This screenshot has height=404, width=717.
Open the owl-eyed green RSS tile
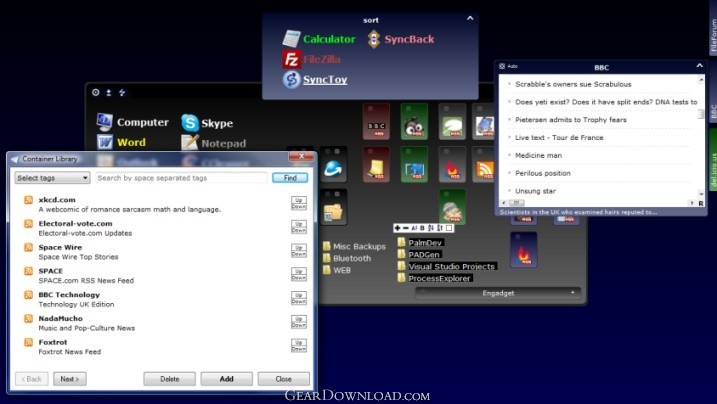pos(414,122)
